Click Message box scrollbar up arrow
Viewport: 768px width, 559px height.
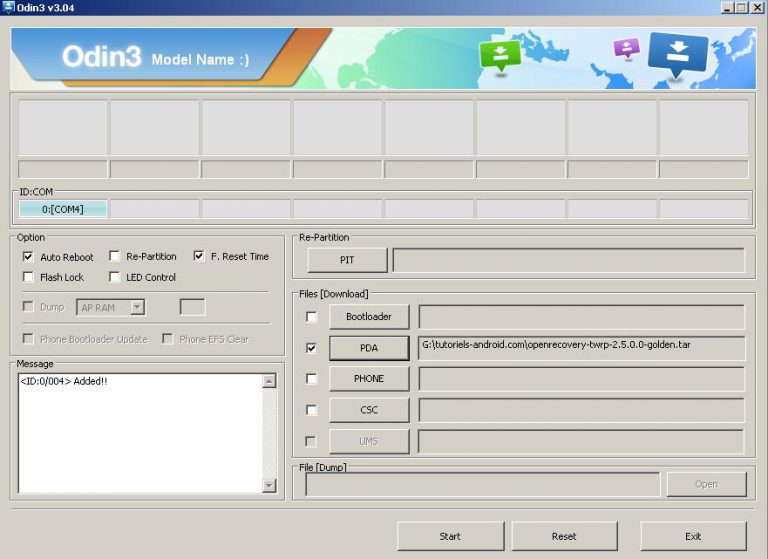(269, 381)
